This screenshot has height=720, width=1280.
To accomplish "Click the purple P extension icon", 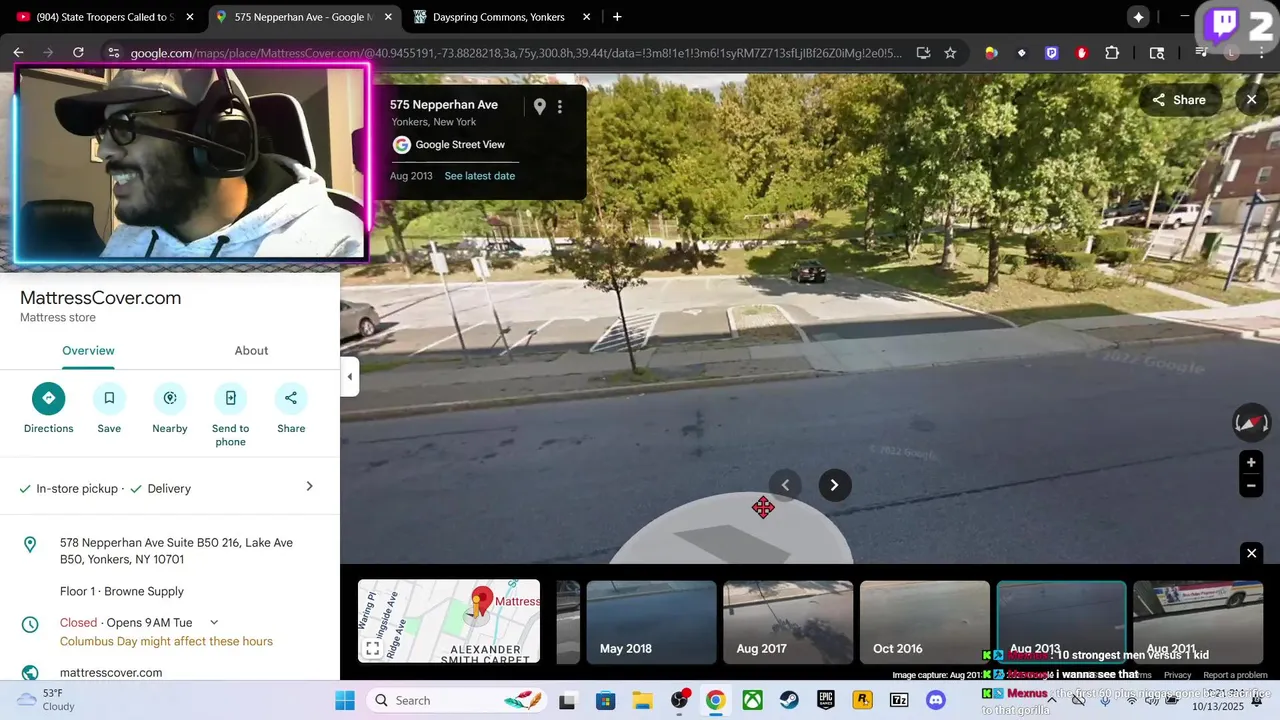I will click(x=1051, y=53).
